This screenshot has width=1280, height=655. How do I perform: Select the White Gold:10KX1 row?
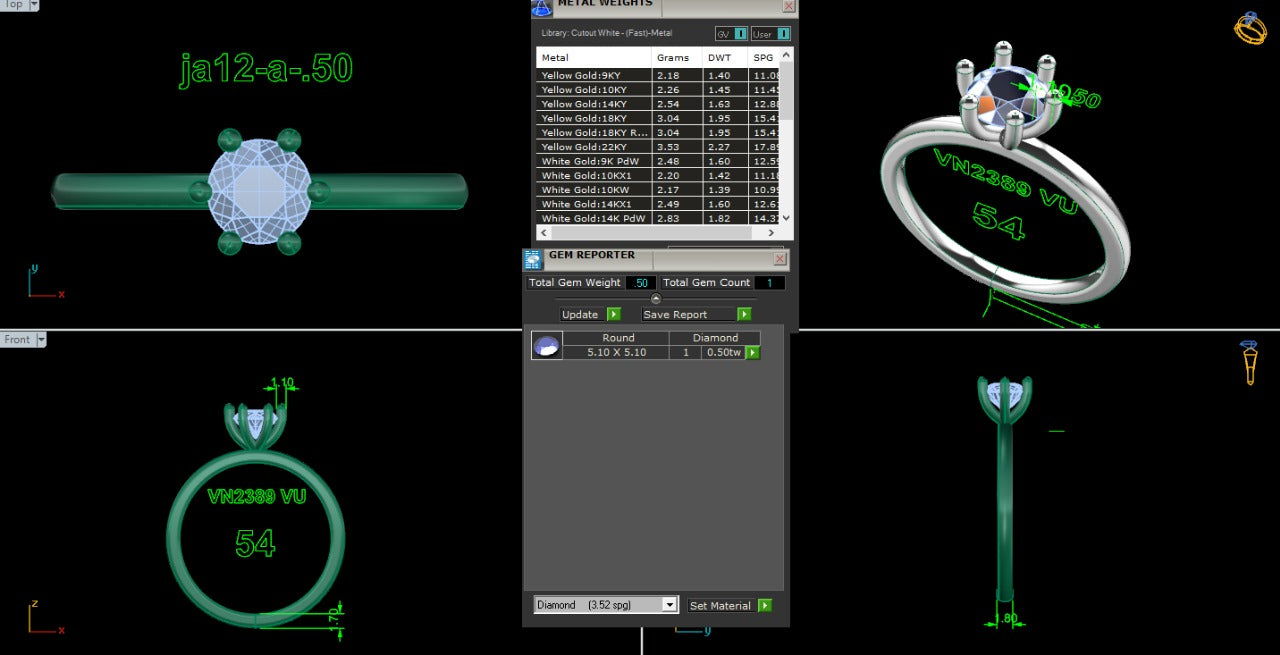658,175
